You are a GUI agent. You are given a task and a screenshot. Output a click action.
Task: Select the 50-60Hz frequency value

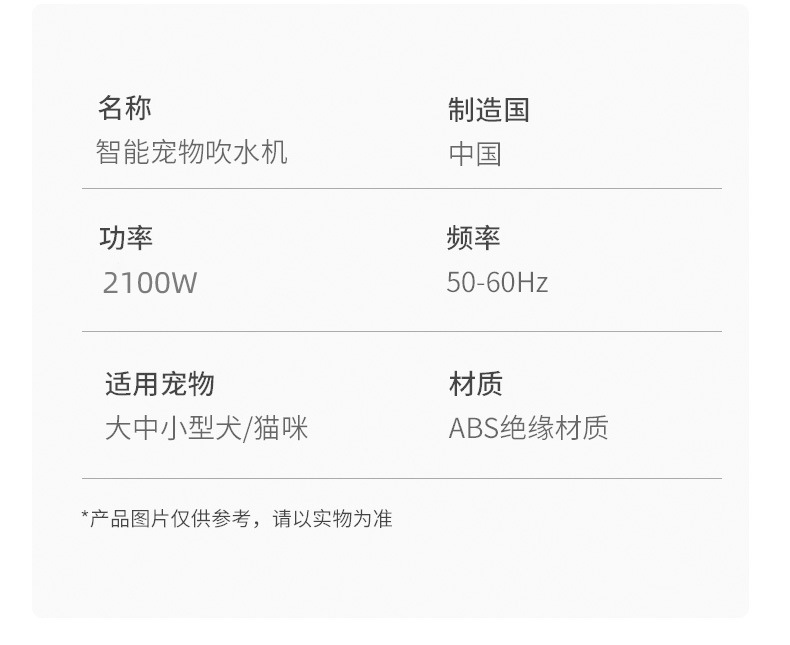[x=497, y=283]
